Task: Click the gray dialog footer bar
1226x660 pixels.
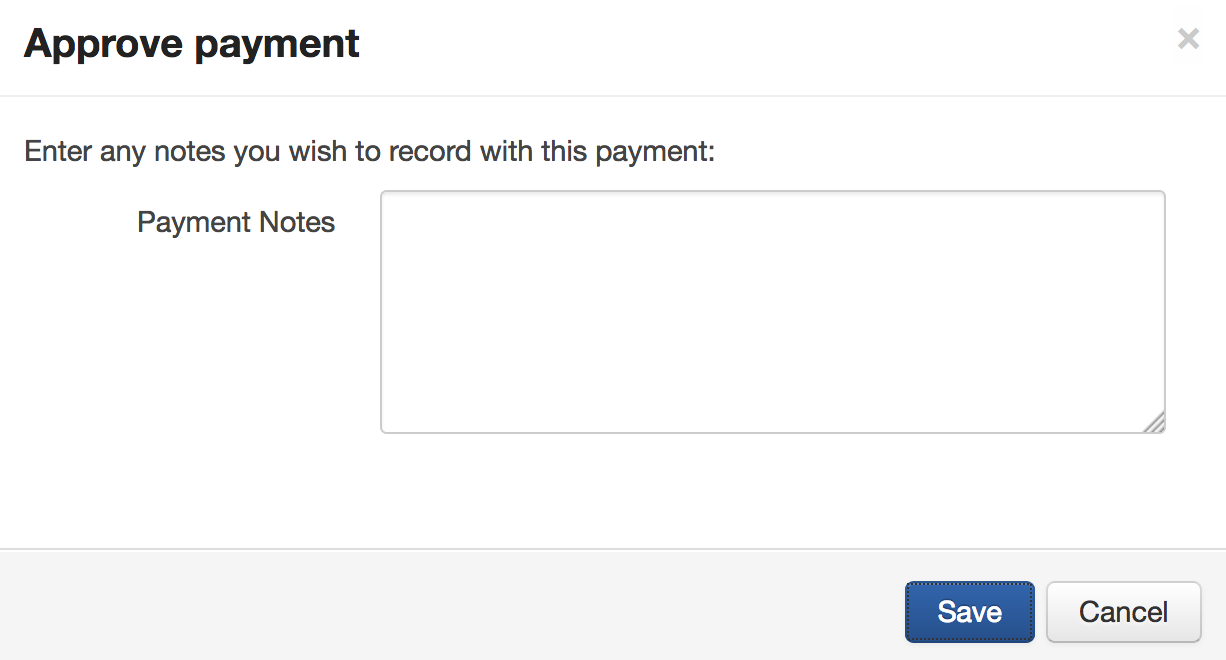Action: click(x=450, y=605)
